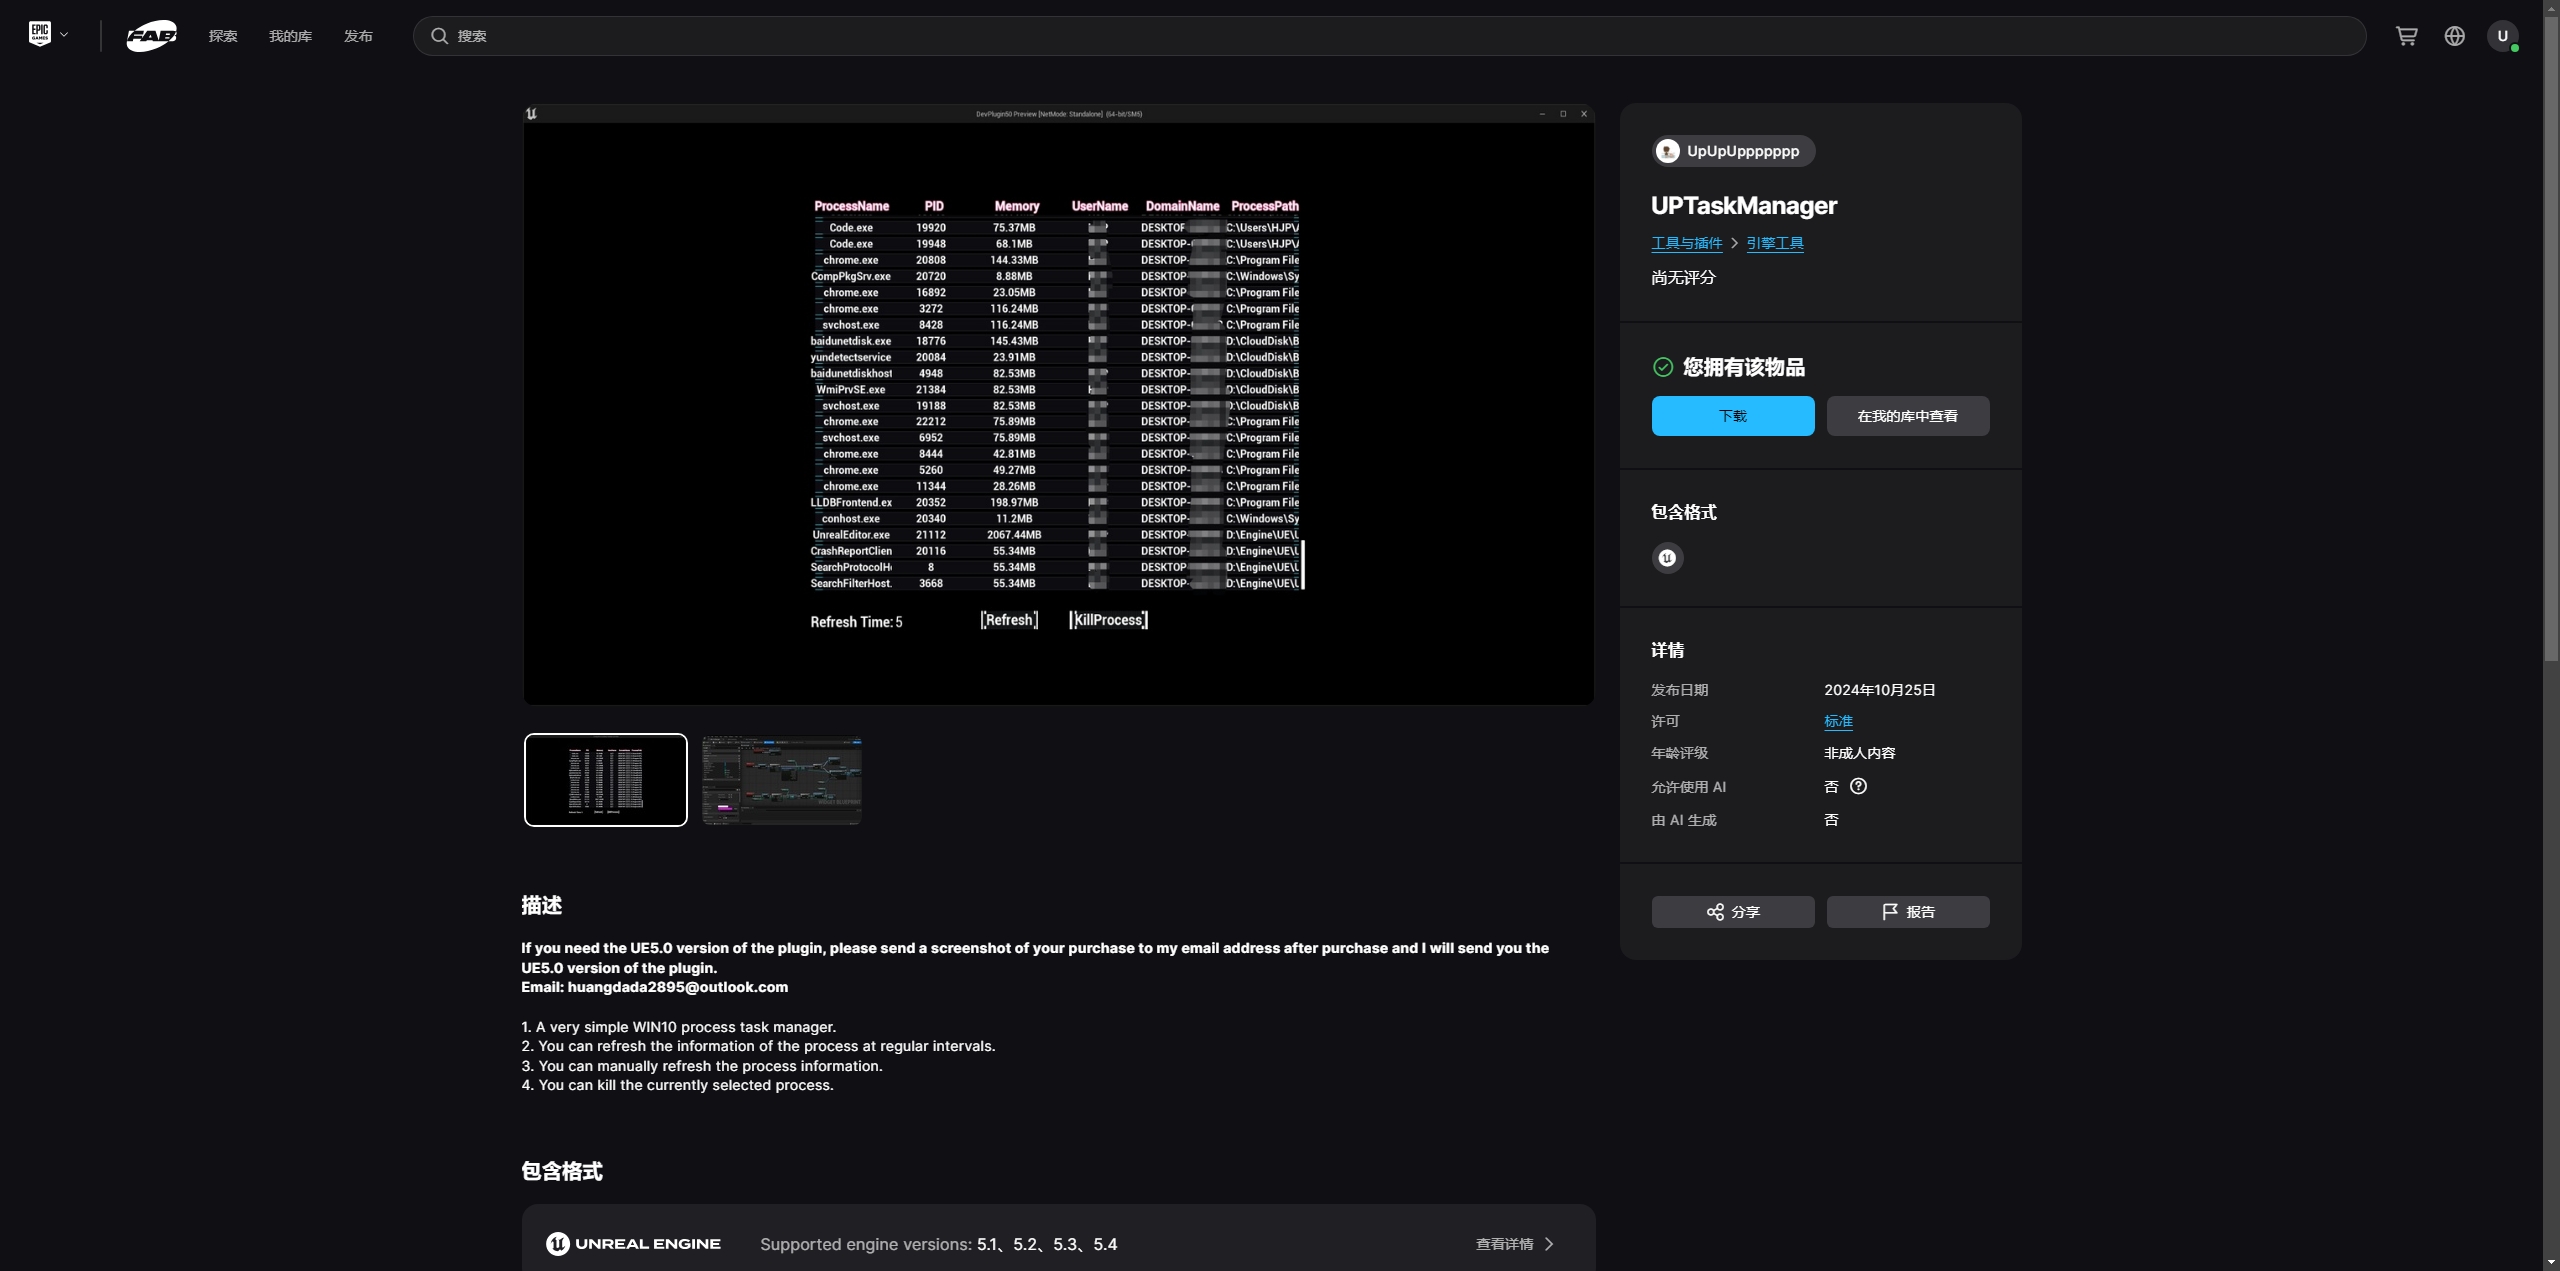
Task: Open the shopping cart icon
Action: 2406,36
